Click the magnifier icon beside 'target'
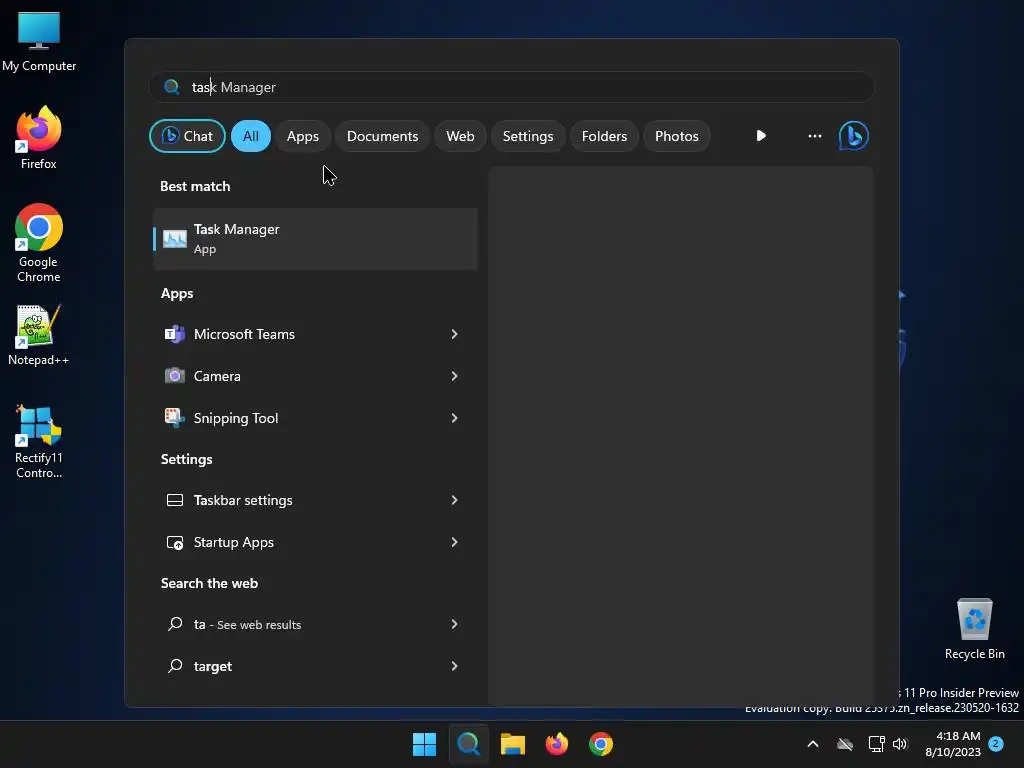Screen dimensions: 1024x768 click(x=174, y=665)
